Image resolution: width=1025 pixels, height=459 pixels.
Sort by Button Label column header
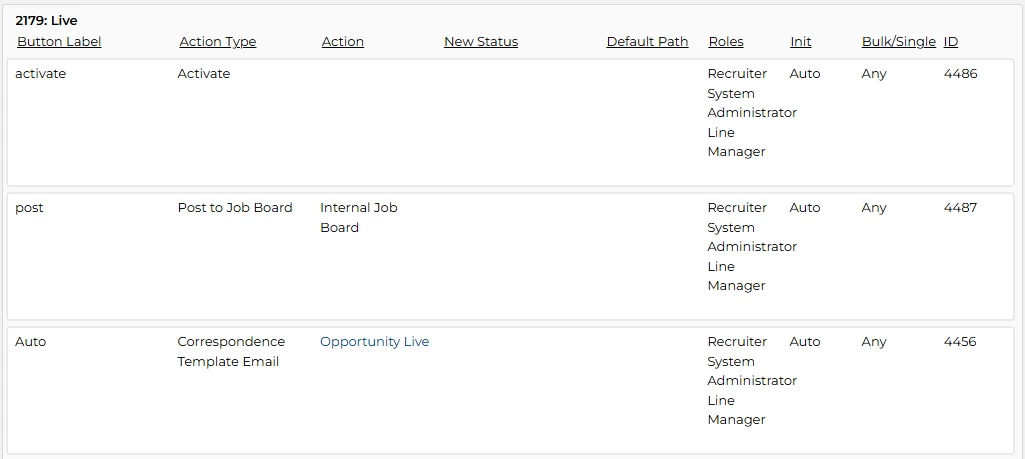pyautogui.click(x=59, y=42)
